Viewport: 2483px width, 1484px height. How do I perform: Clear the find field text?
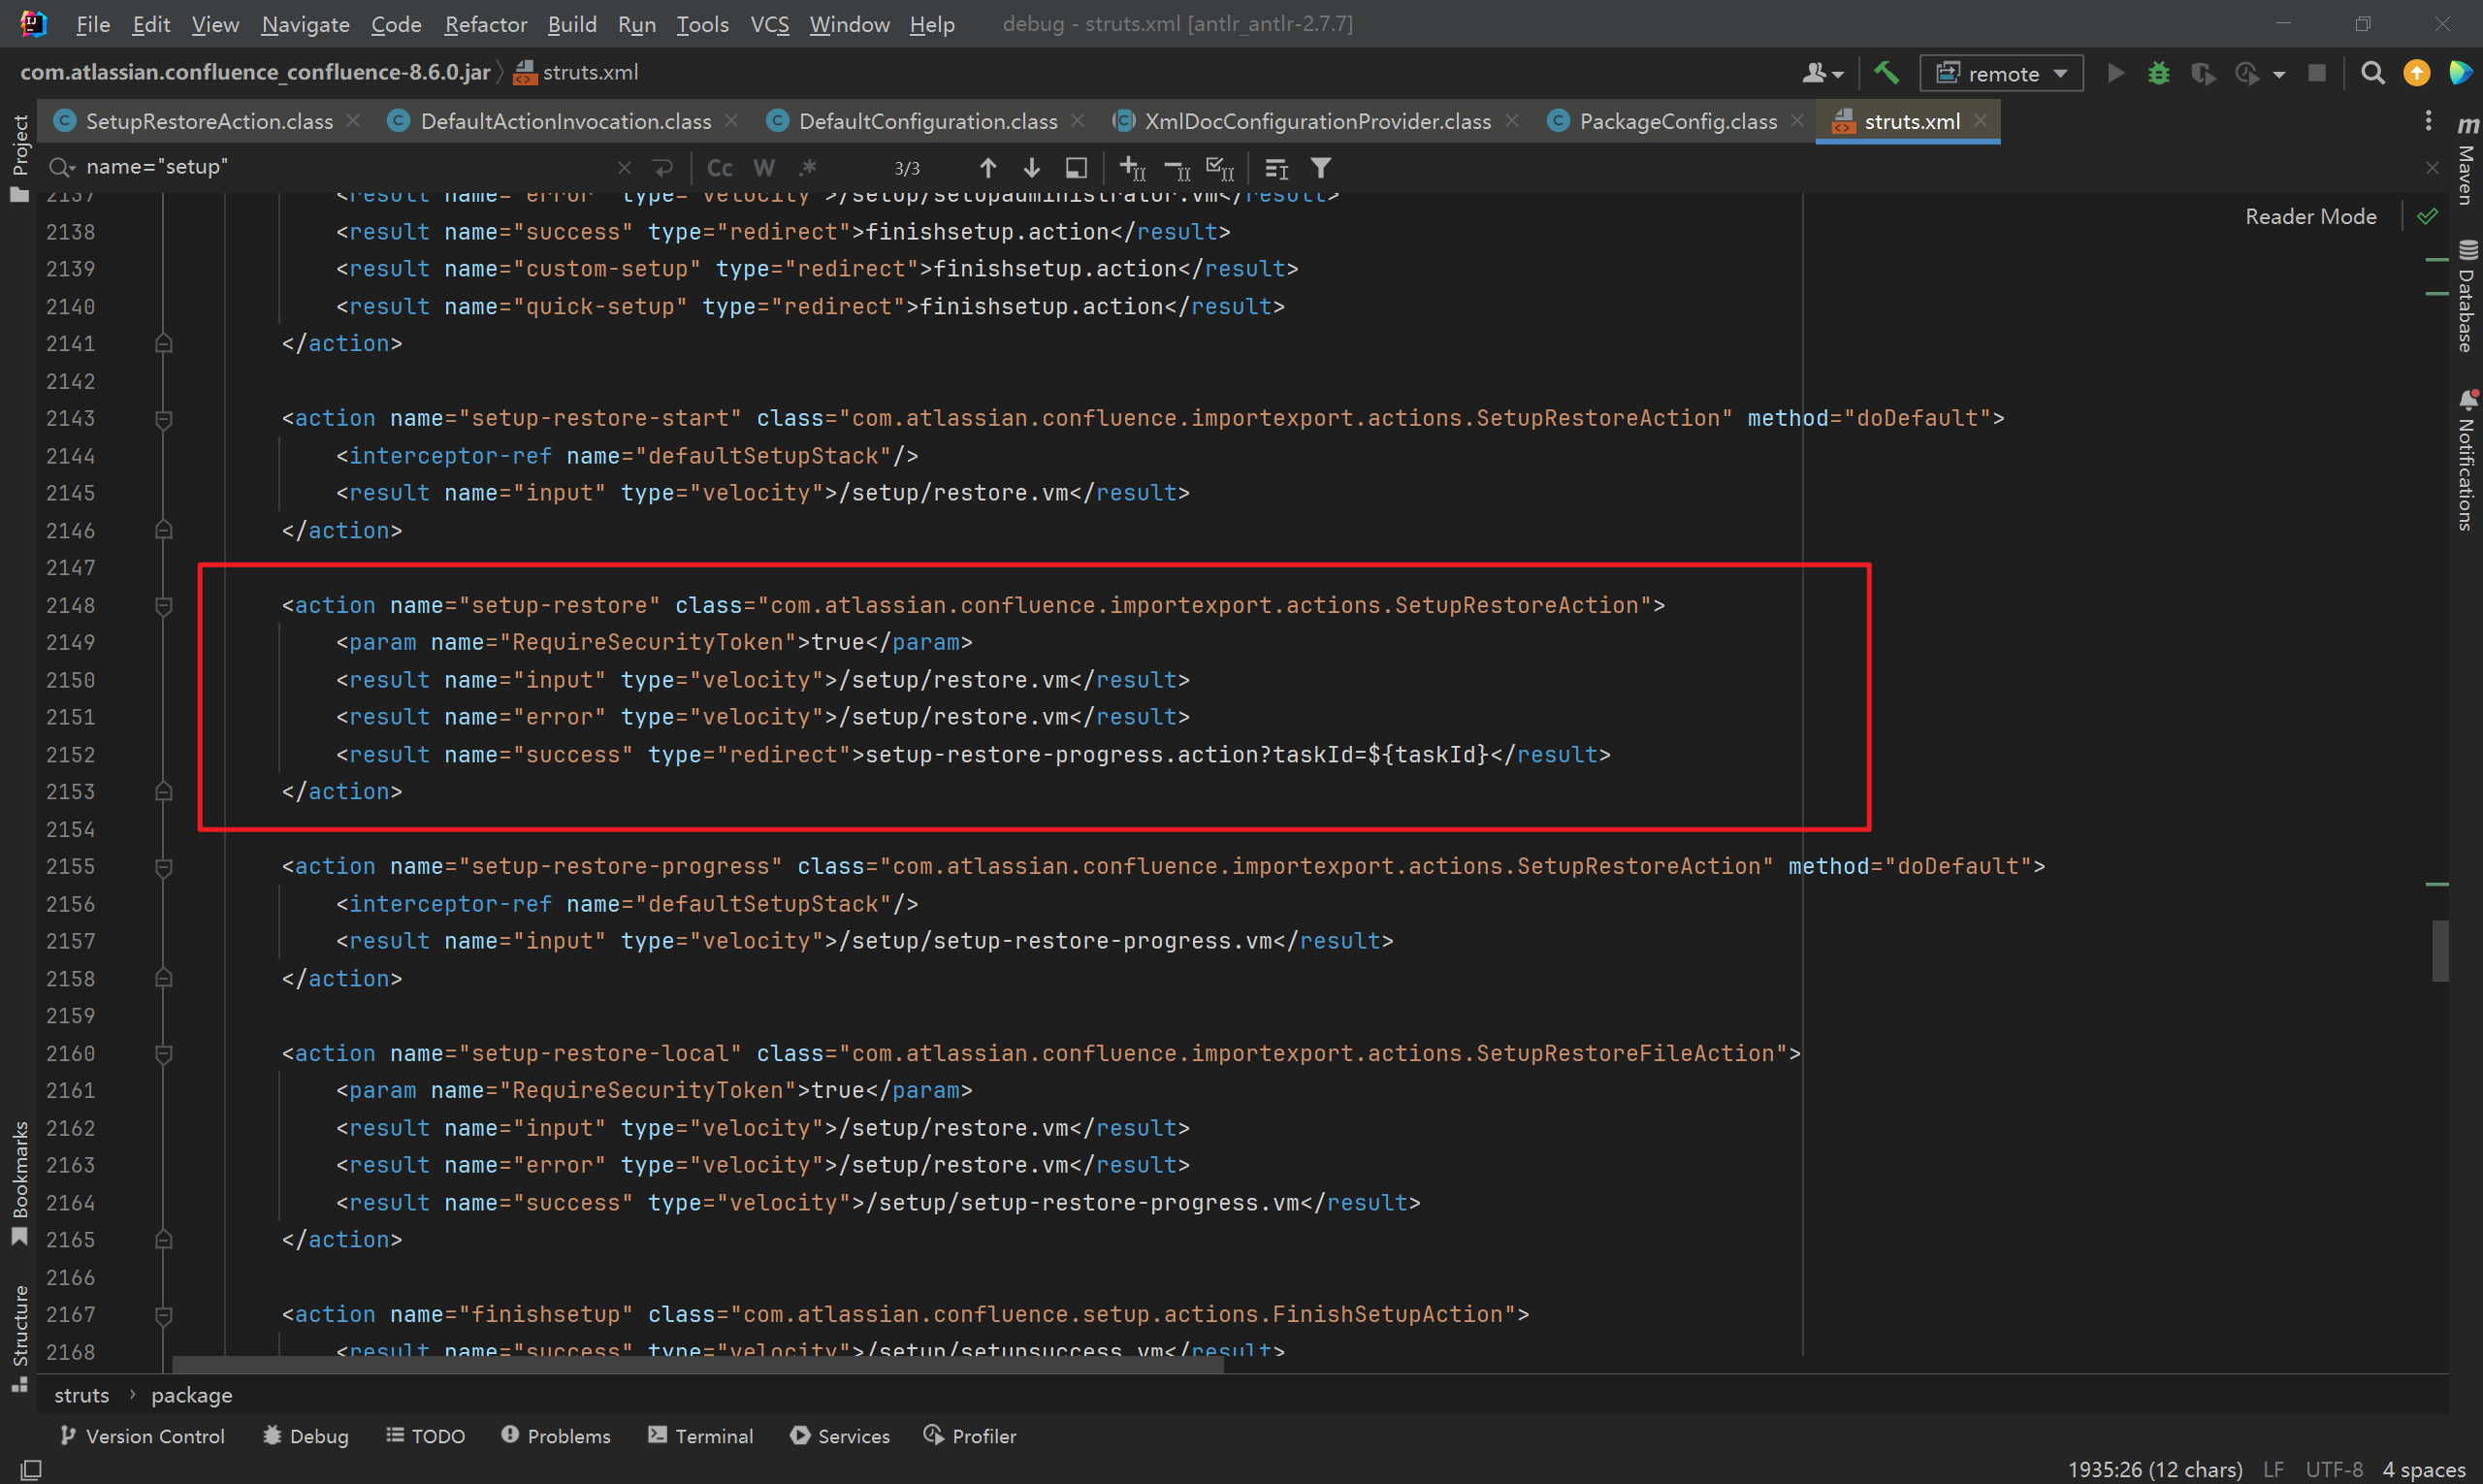(x=624, y=168)
